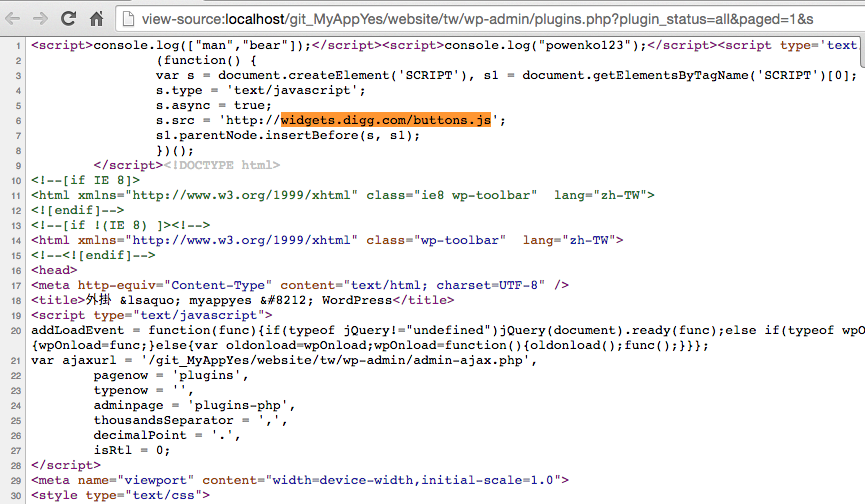Click the s1.parentNode.insertBefore(s, s1); line
The width and height of the screenshot is (865, 504).
click(287, 136)
